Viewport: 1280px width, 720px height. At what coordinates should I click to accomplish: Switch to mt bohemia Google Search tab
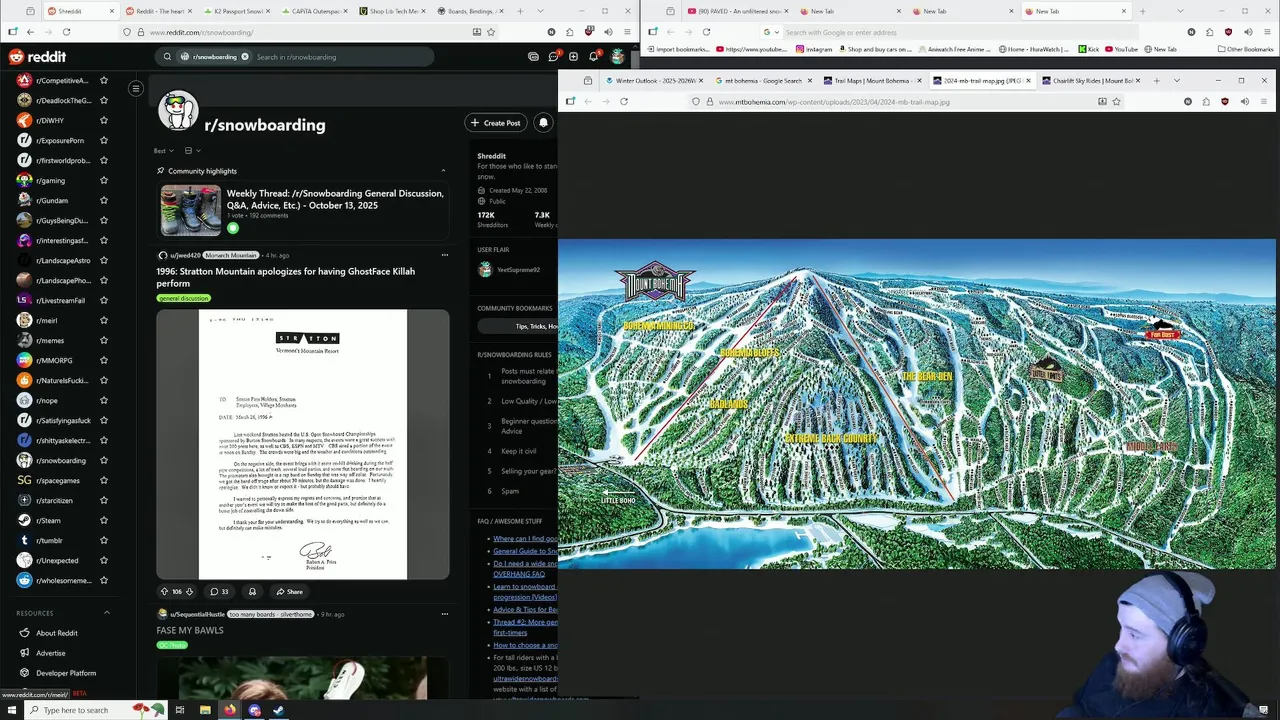(x=763, y=80)
